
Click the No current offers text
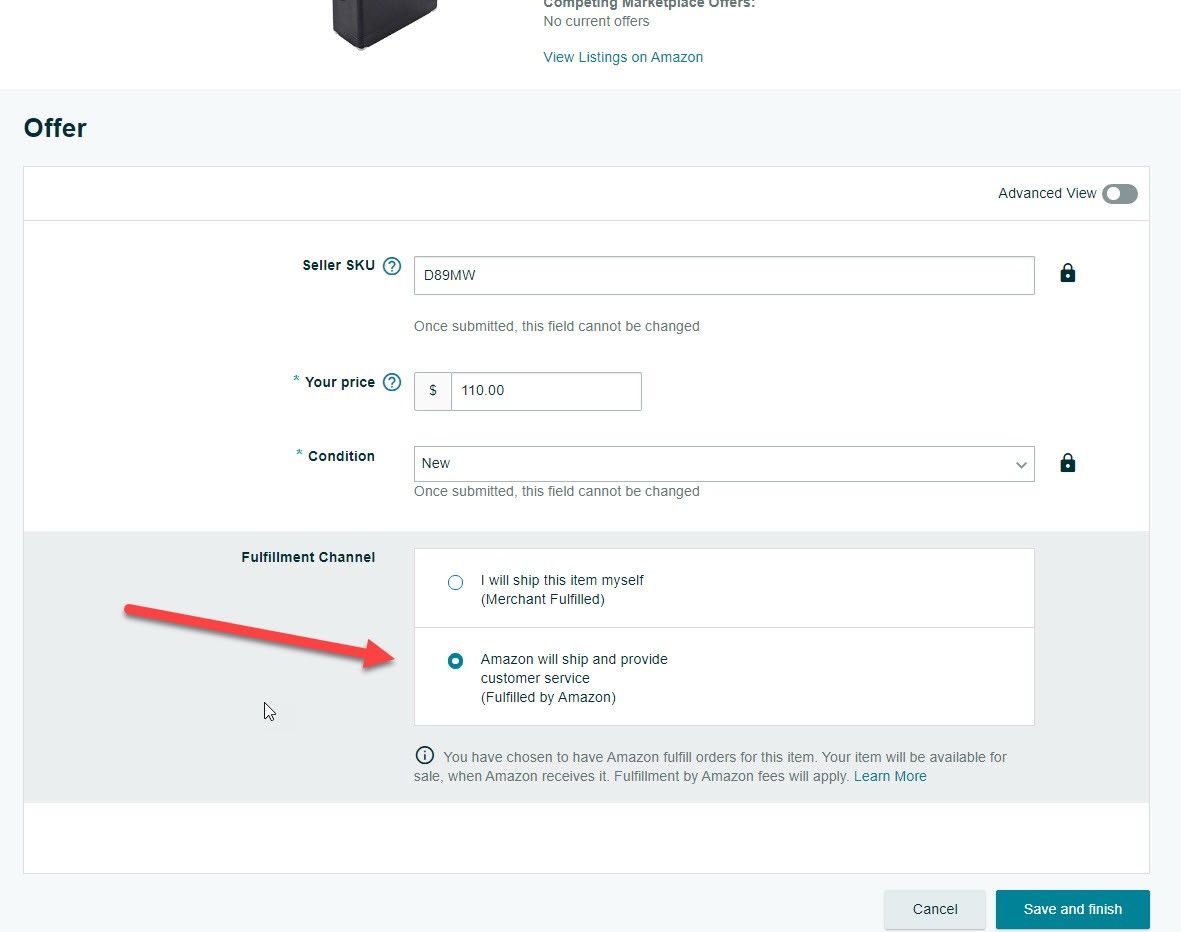(x=596, y=21)
